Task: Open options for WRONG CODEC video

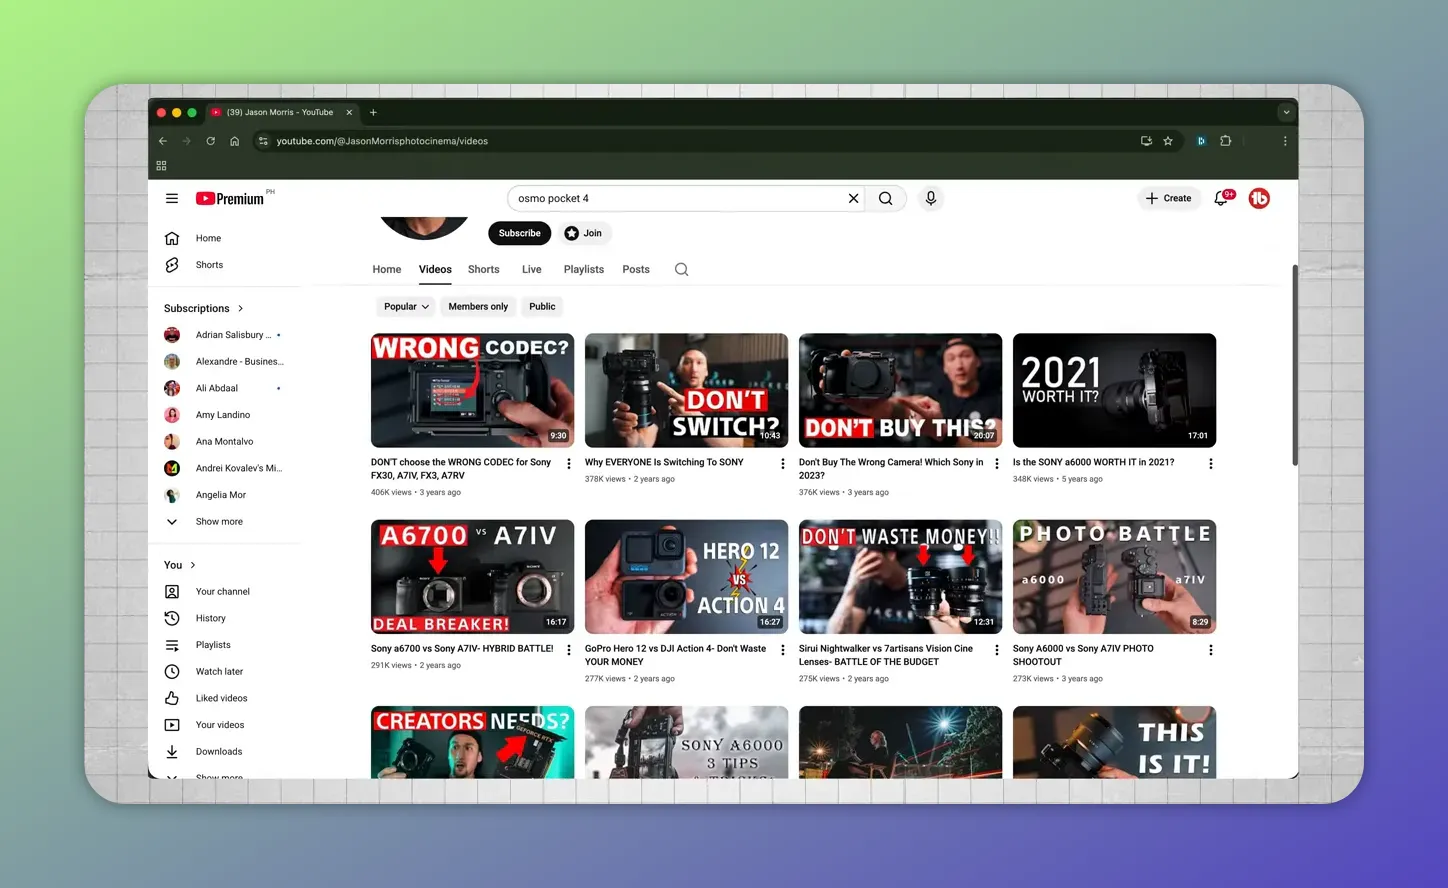Action: [569, 463]
